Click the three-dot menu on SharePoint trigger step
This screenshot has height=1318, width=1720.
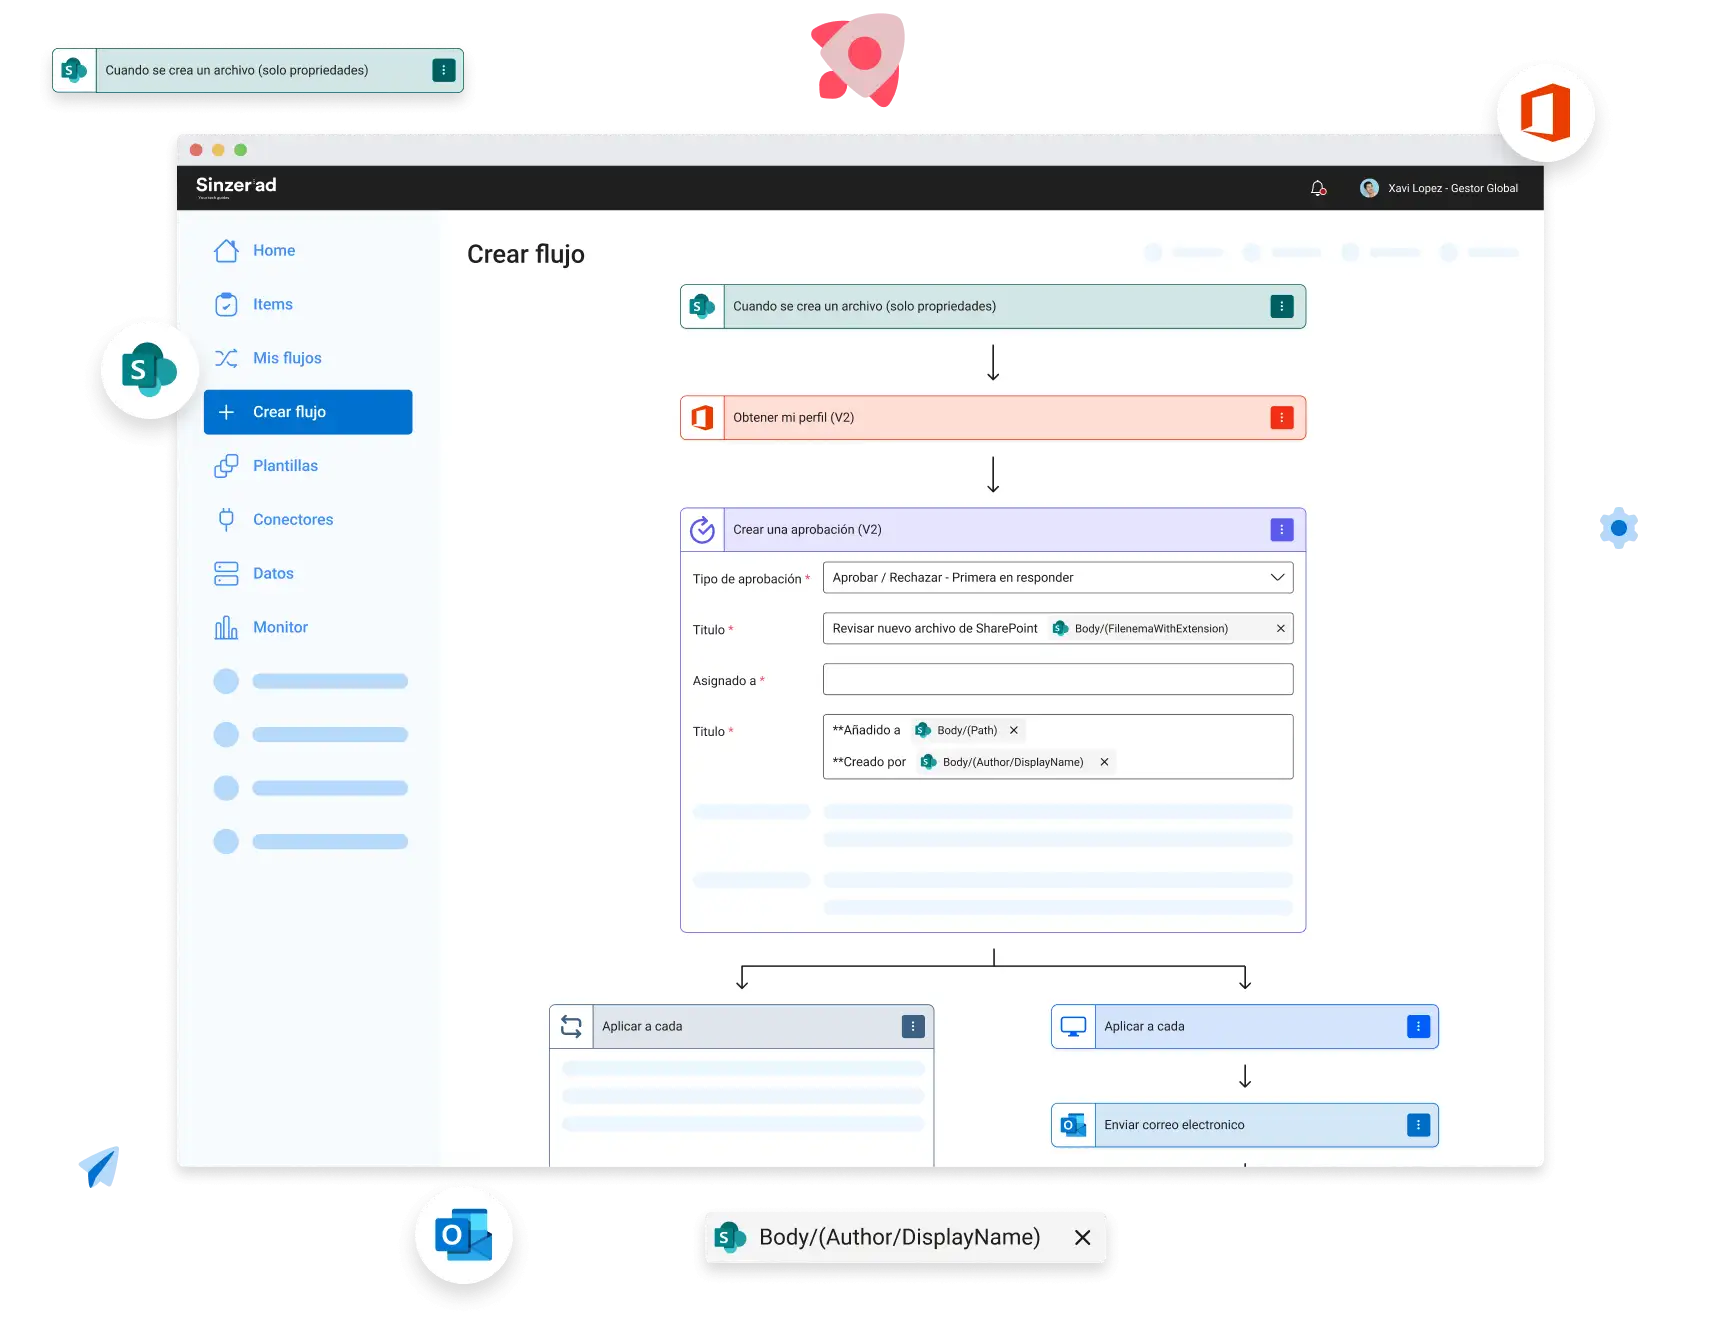(1281, 307)
